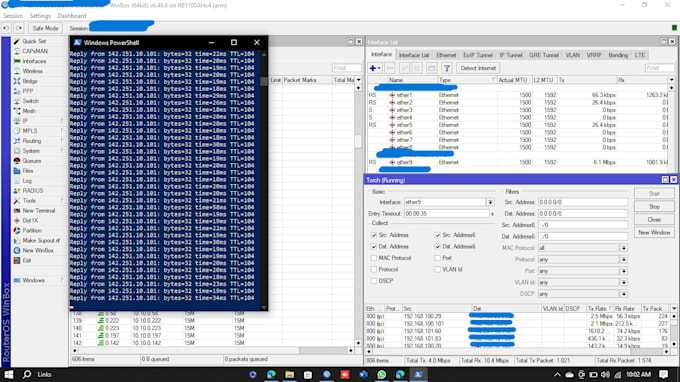Click the New Window button in Torch
The height and width of the screenshot is (382, 680).
coord(654,233)
